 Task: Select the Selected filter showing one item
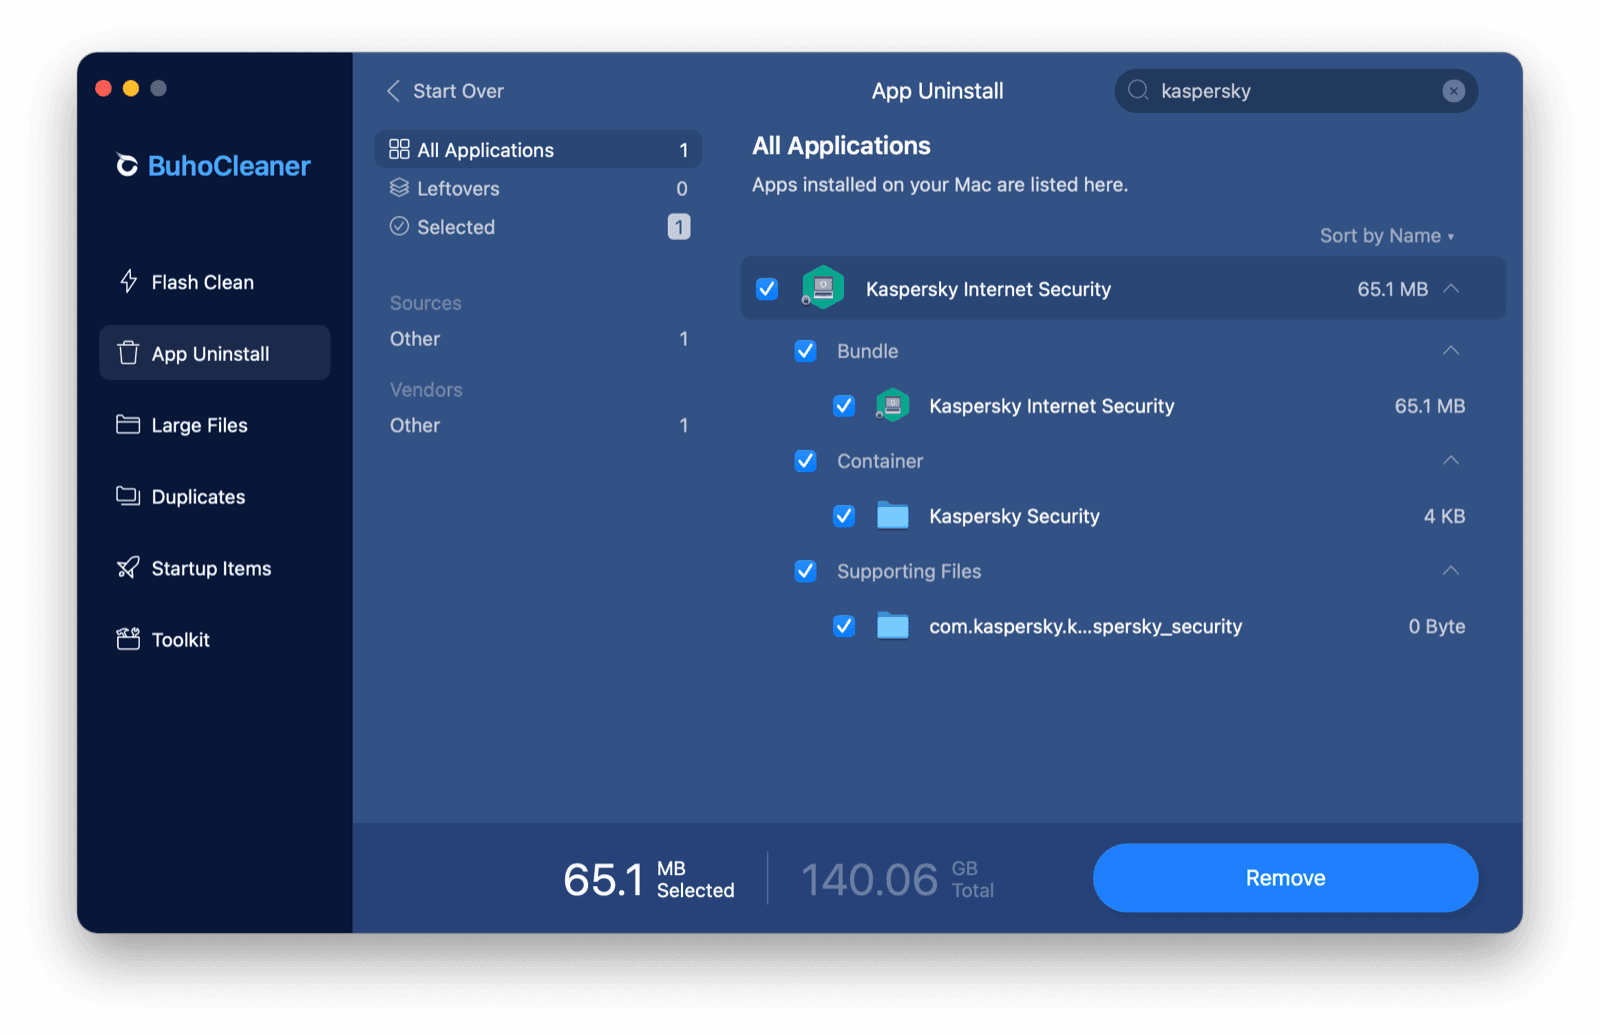[455, 227]
